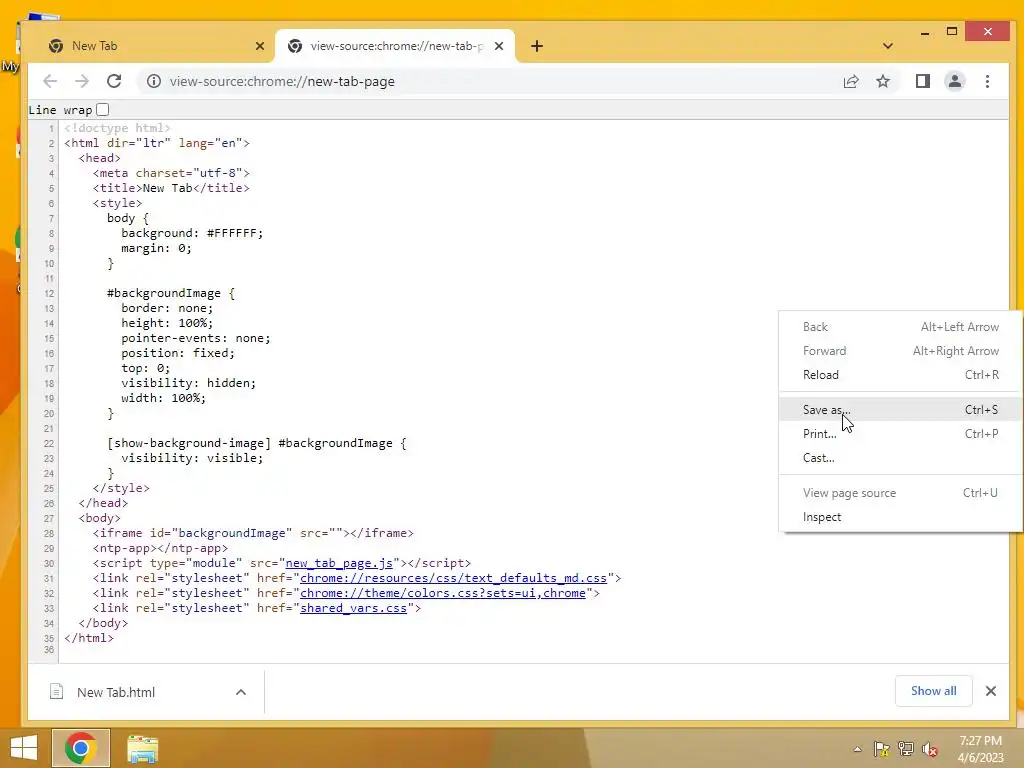
Task: Open the new_tab_page.js link
Action: (x=339, y=563)
